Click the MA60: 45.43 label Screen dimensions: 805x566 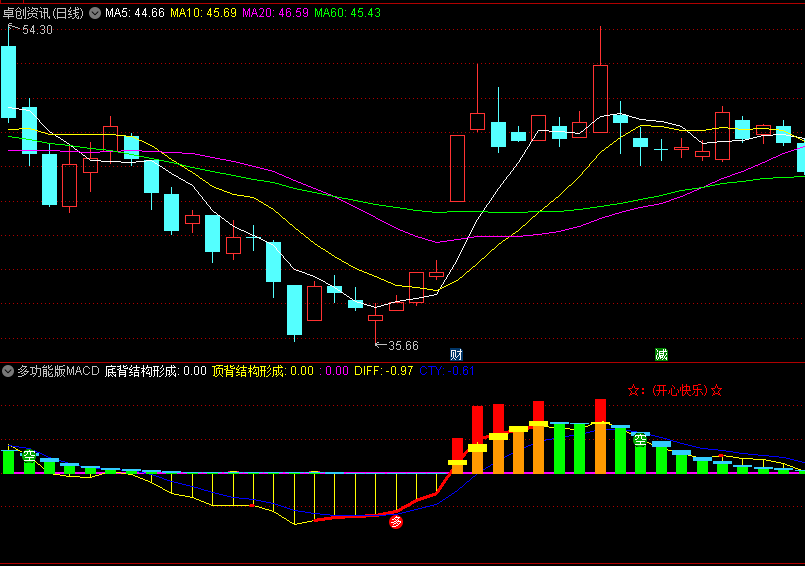348,13
